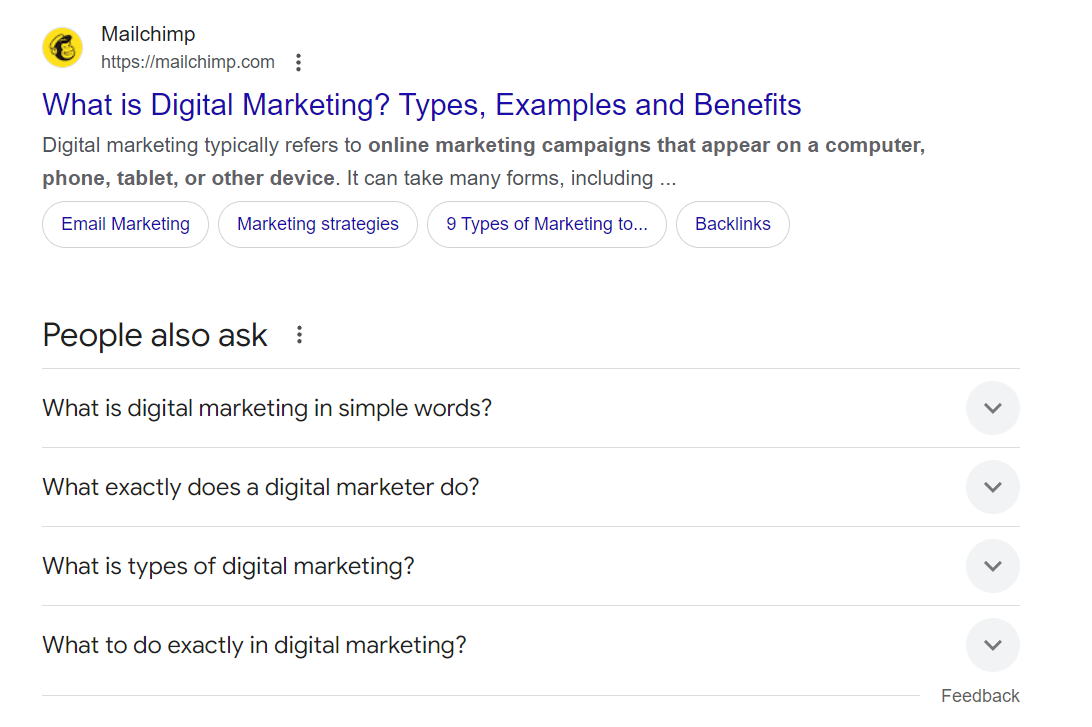The height and width of the screenshot is (727, 1092).
Task: Click question text 'What exactly does a digital marketer do?'
Action: (x=261, y=487)
